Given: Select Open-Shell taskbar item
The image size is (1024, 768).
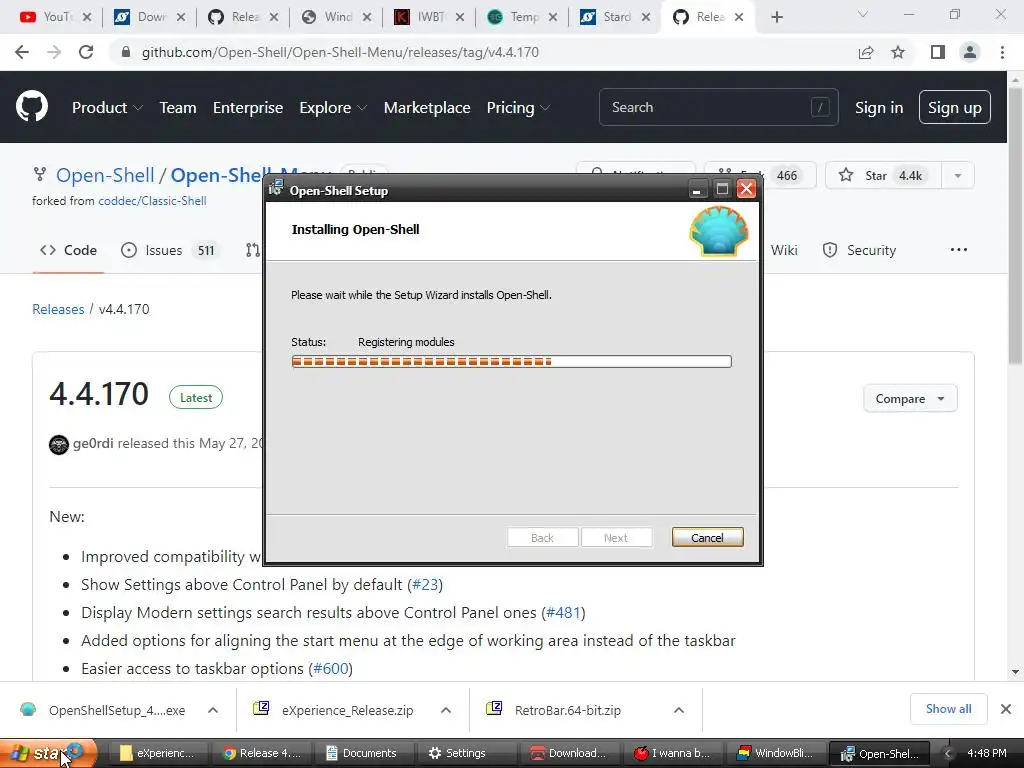Looking at the screenshot, I should coord(880,753).
